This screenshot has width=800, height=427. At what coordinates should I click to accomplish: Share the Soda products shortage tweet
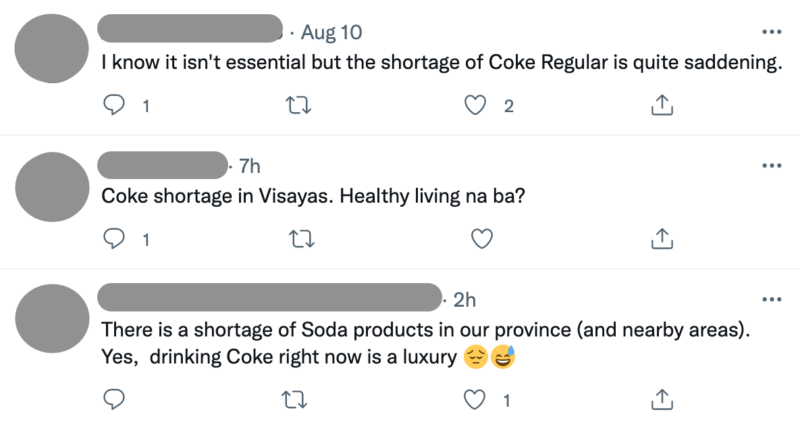tap(660, 400)
